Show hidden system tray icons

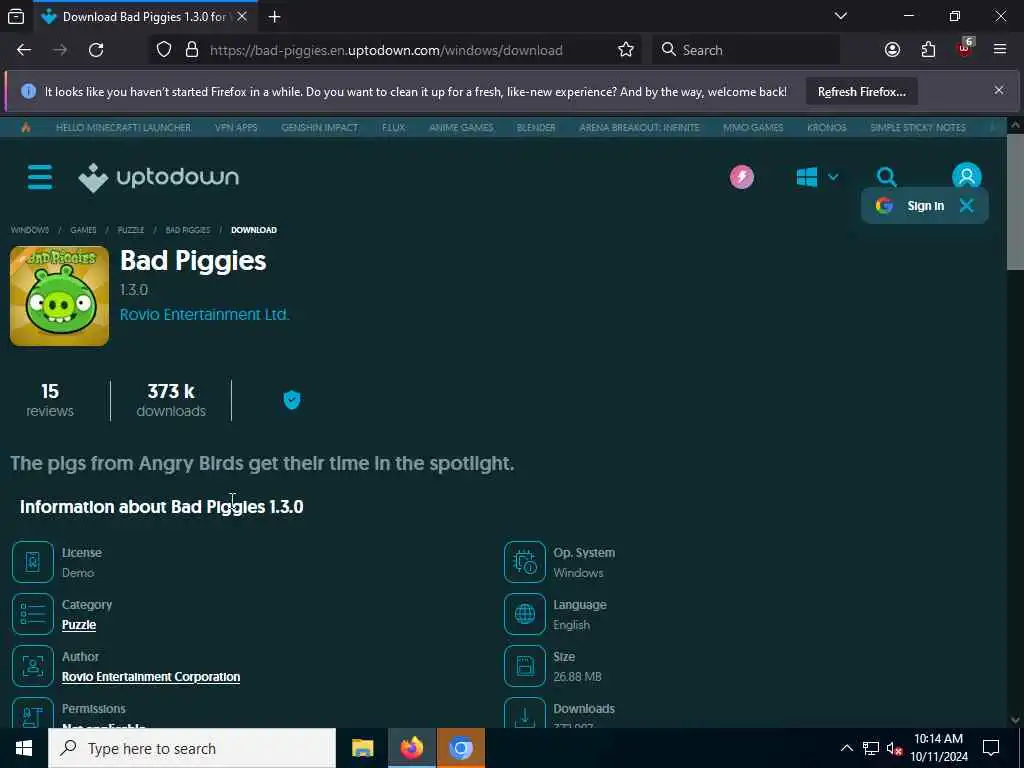[x=846, y=748]
